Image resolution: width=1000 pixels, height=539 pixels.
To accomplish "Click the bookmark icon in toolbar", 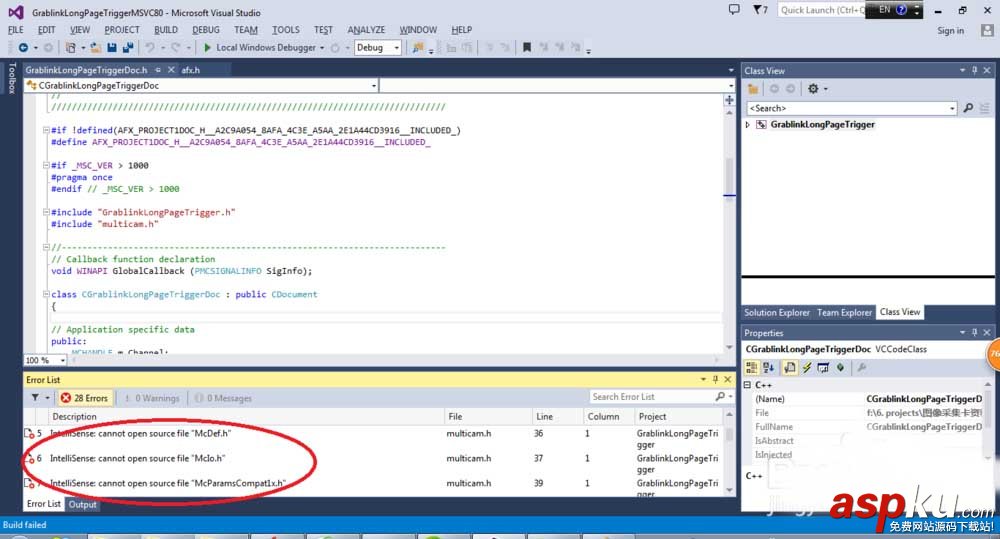I will click(527, 48).
